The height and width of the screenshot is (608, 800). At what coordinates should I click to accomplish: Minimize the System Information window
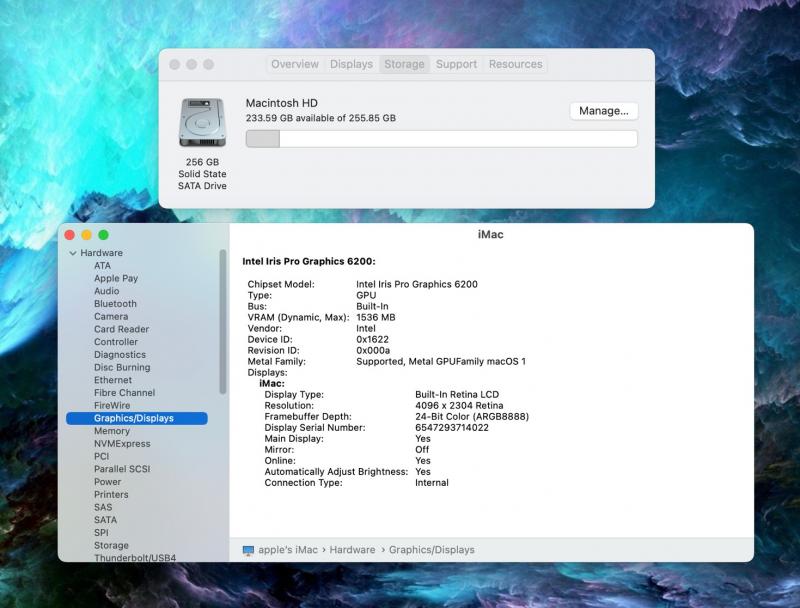(x=87, y=235)
